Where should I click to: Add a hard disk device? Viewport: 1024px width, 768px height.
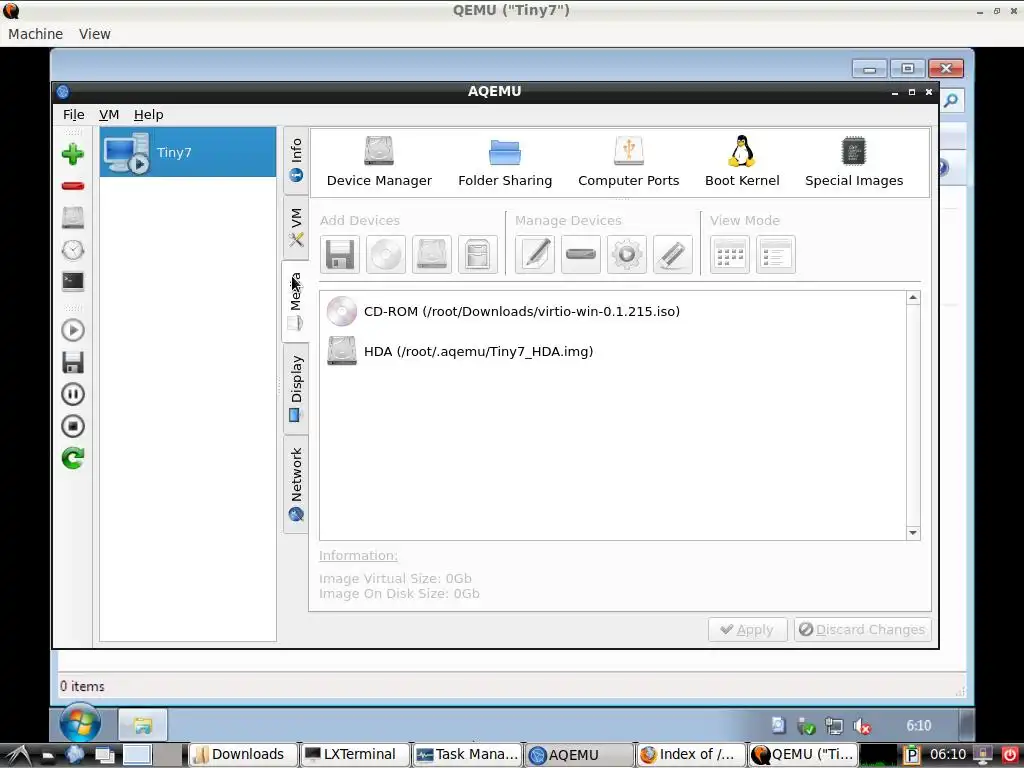432,254
